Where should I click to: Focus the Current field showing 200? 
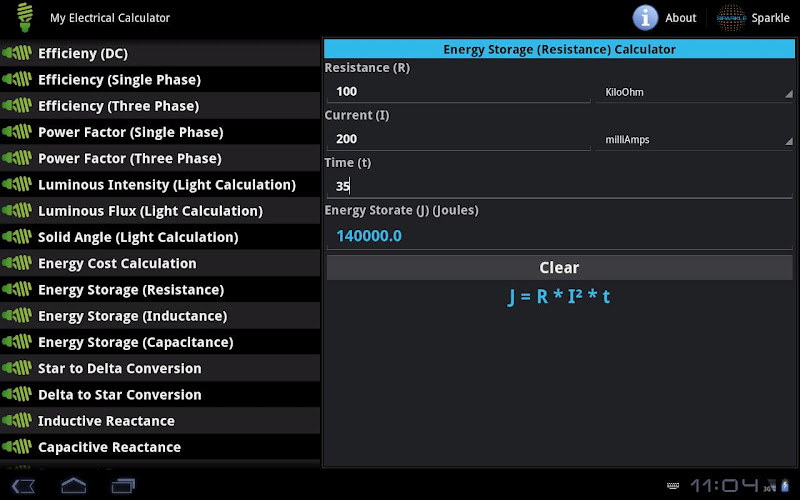pos(458,139)
